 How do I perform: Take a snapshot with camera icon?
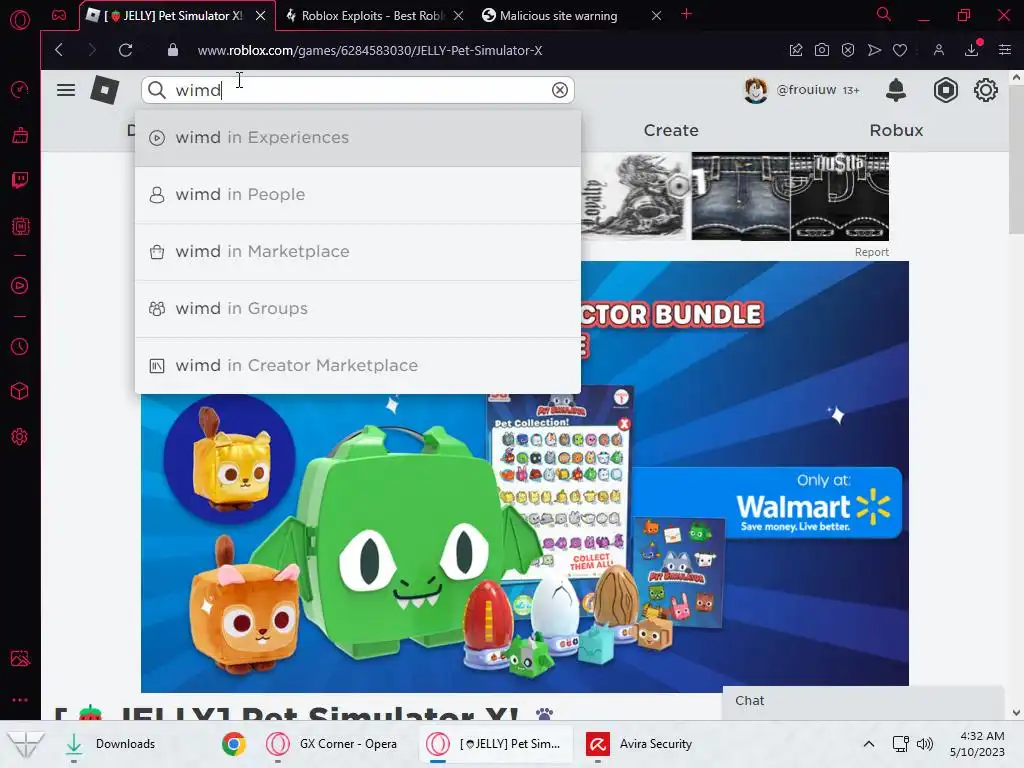pos(822,50)
